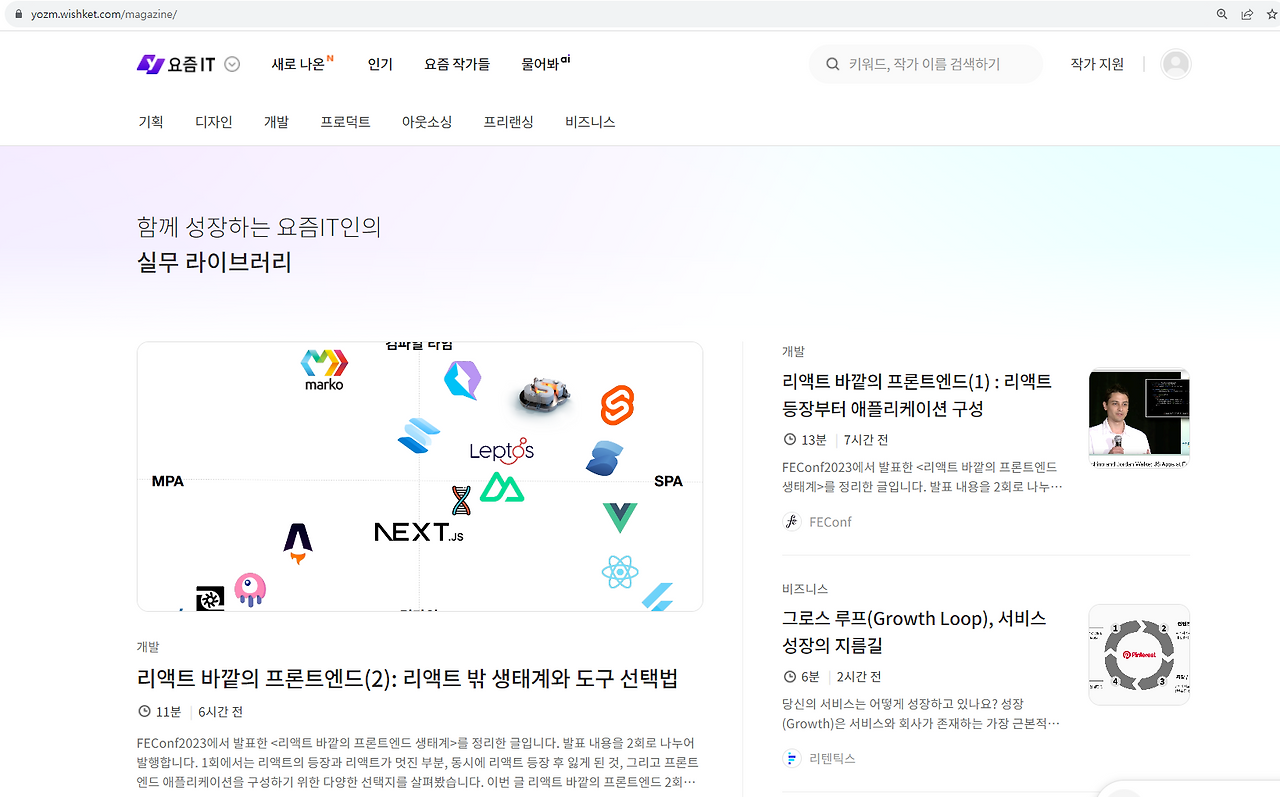
Task: Click the FEConf2023 summary text under 프론트엔드(1)
Action: pyautogui.click(x=922, y=476)
